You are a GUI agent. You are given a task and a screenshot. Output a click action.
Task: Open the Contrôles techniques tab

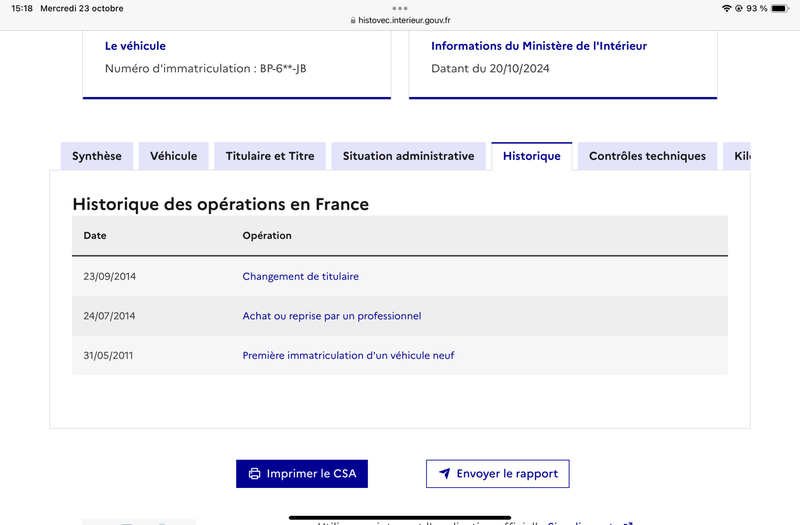pos(647,156)
